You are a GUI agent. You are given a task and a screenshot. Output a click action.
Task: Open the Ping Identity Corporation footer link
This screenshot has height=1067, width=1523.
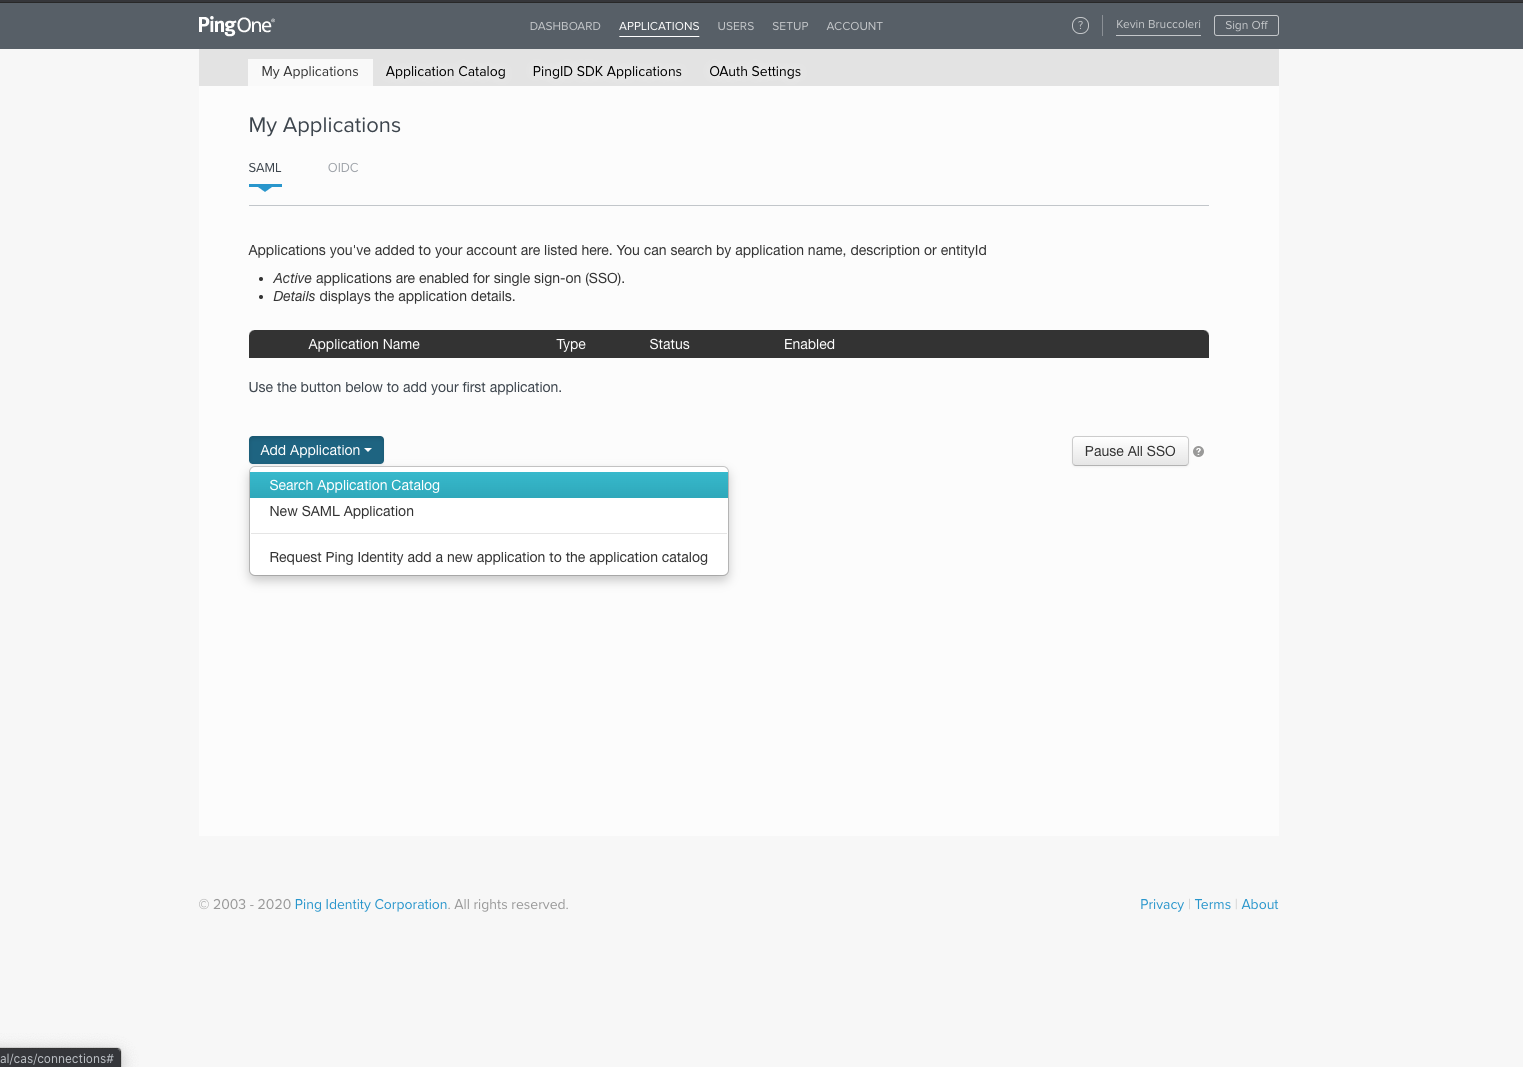pos(371,905)
